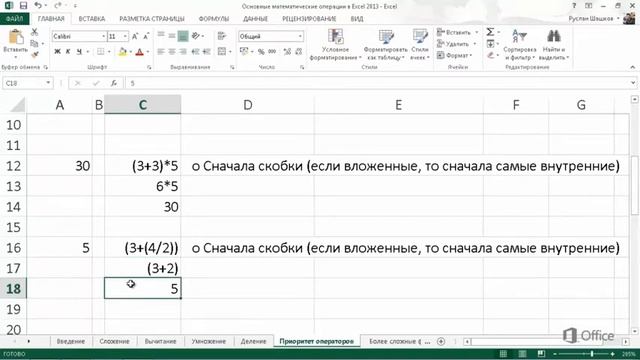Toggle italic (К) formatting
640x360 pixels.
(x=68, y=51)
